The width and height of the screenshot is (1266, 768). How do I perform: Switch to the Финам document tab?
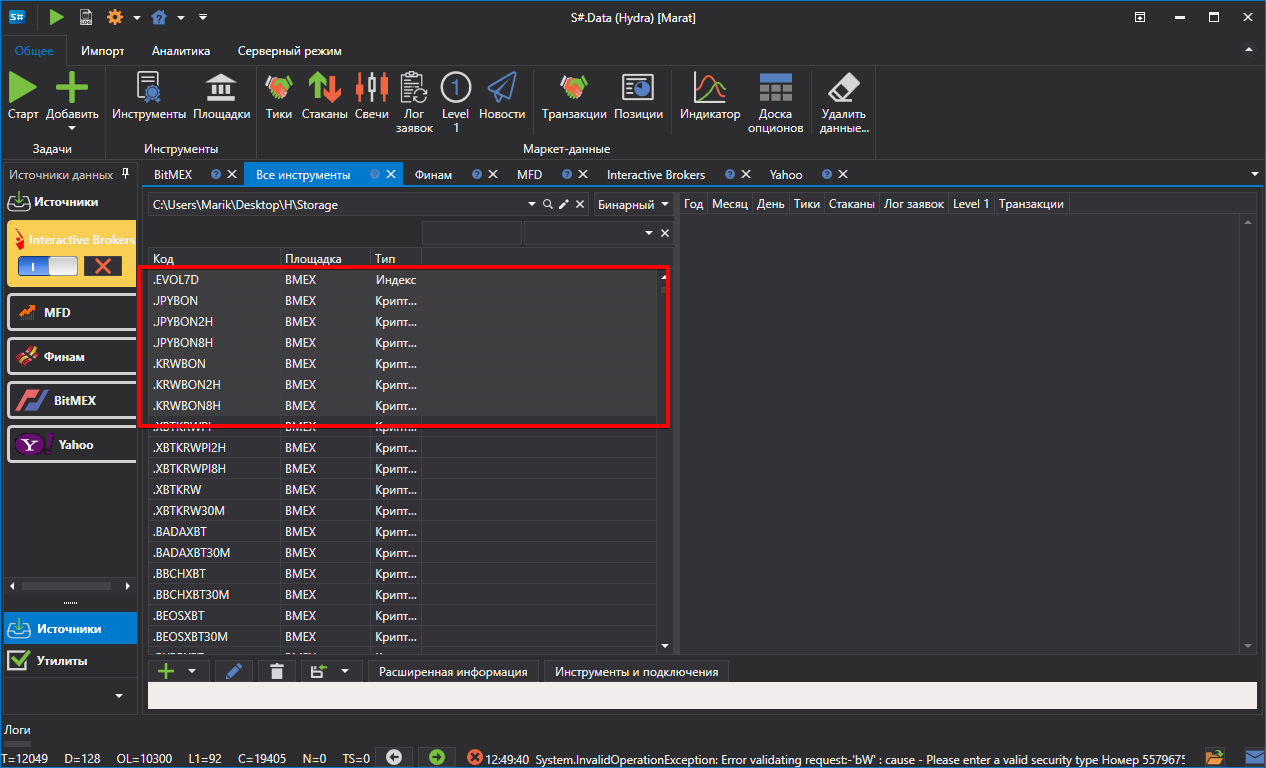433,174
